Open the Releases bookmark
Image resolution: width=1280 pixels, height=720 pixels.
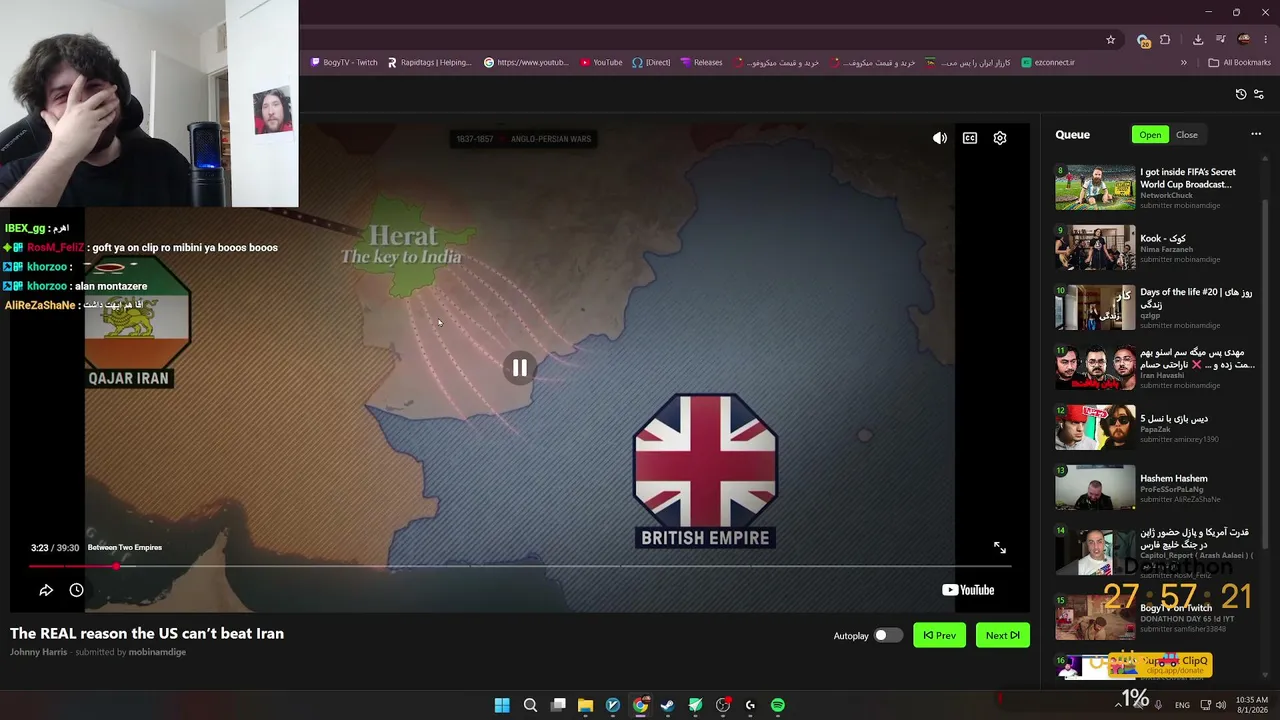coord(701,62)
